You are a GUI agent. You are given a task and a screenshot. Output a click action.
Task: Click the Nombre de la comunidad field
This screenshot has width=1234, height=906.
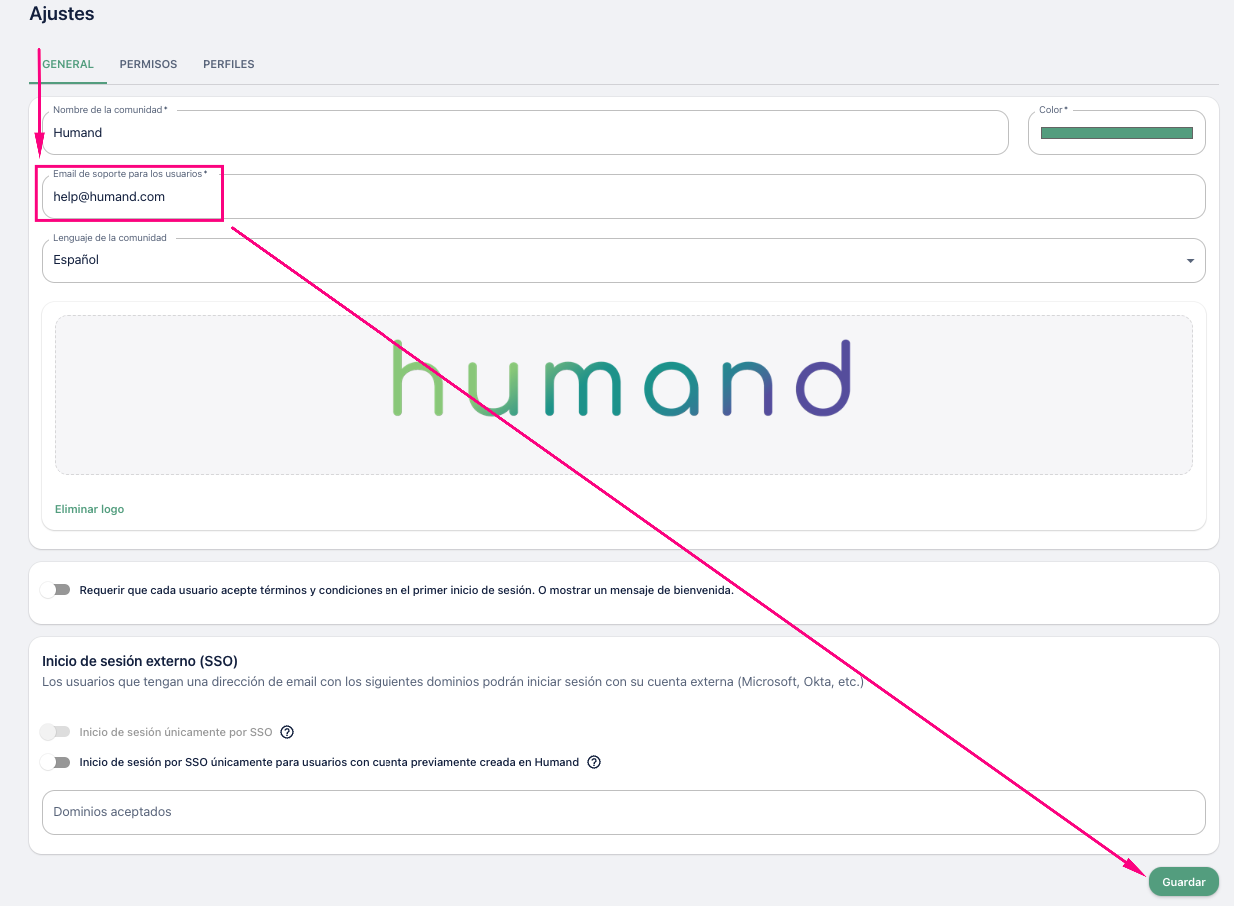pyautogui.click(x=525, y=132)
